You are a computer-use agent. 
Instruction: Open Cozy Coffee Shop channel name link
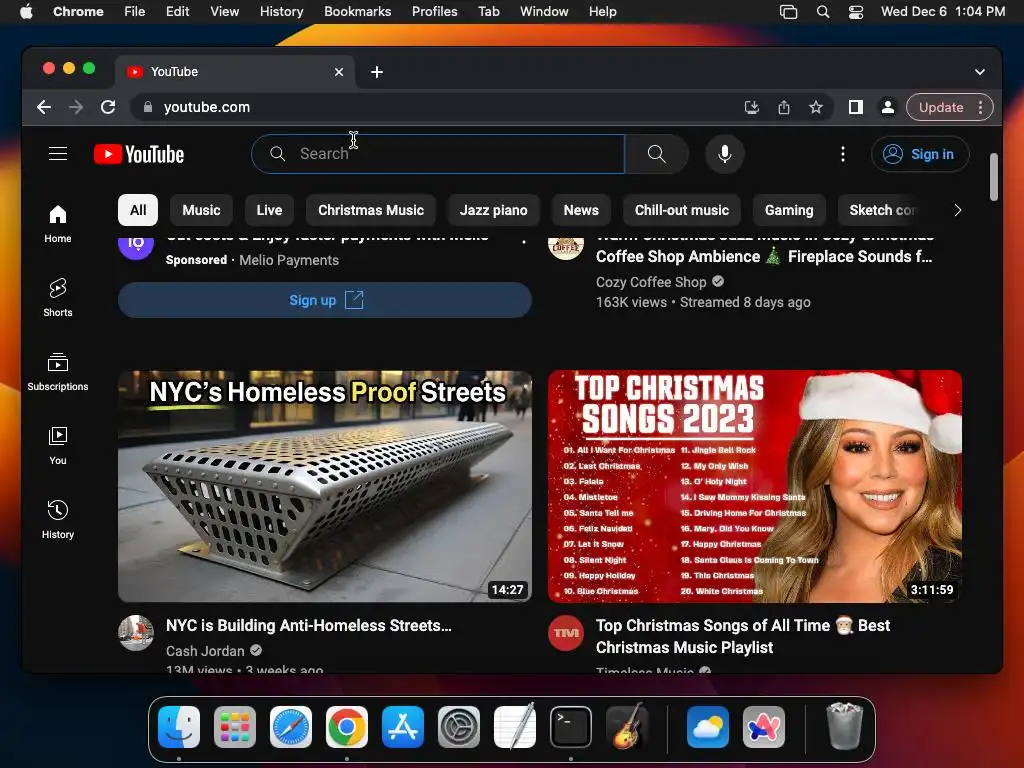click(651, 282)
